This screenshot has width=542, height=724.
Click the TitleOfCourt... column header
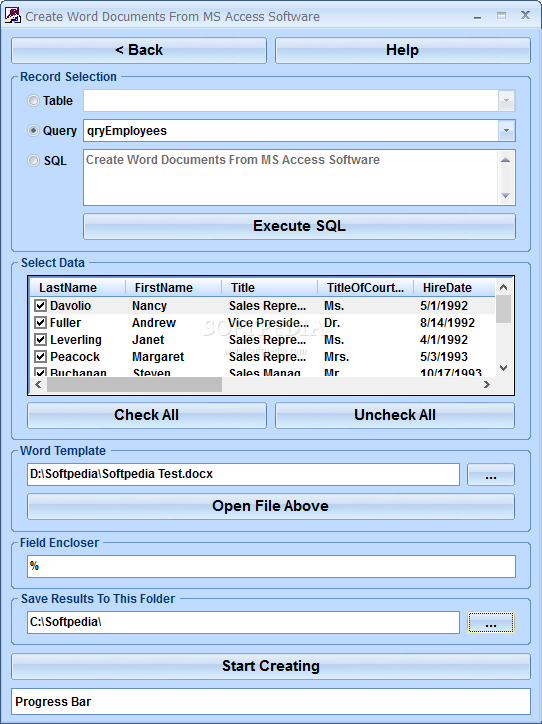366,288
